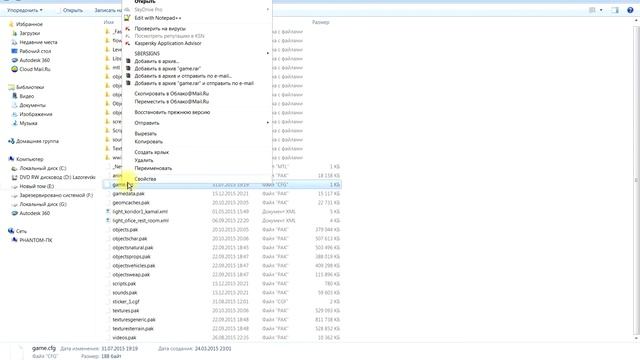Choose Удалить in context menu
Image resolution: width=640 pixels, height=360 pixels.
(x=144, y=160)
